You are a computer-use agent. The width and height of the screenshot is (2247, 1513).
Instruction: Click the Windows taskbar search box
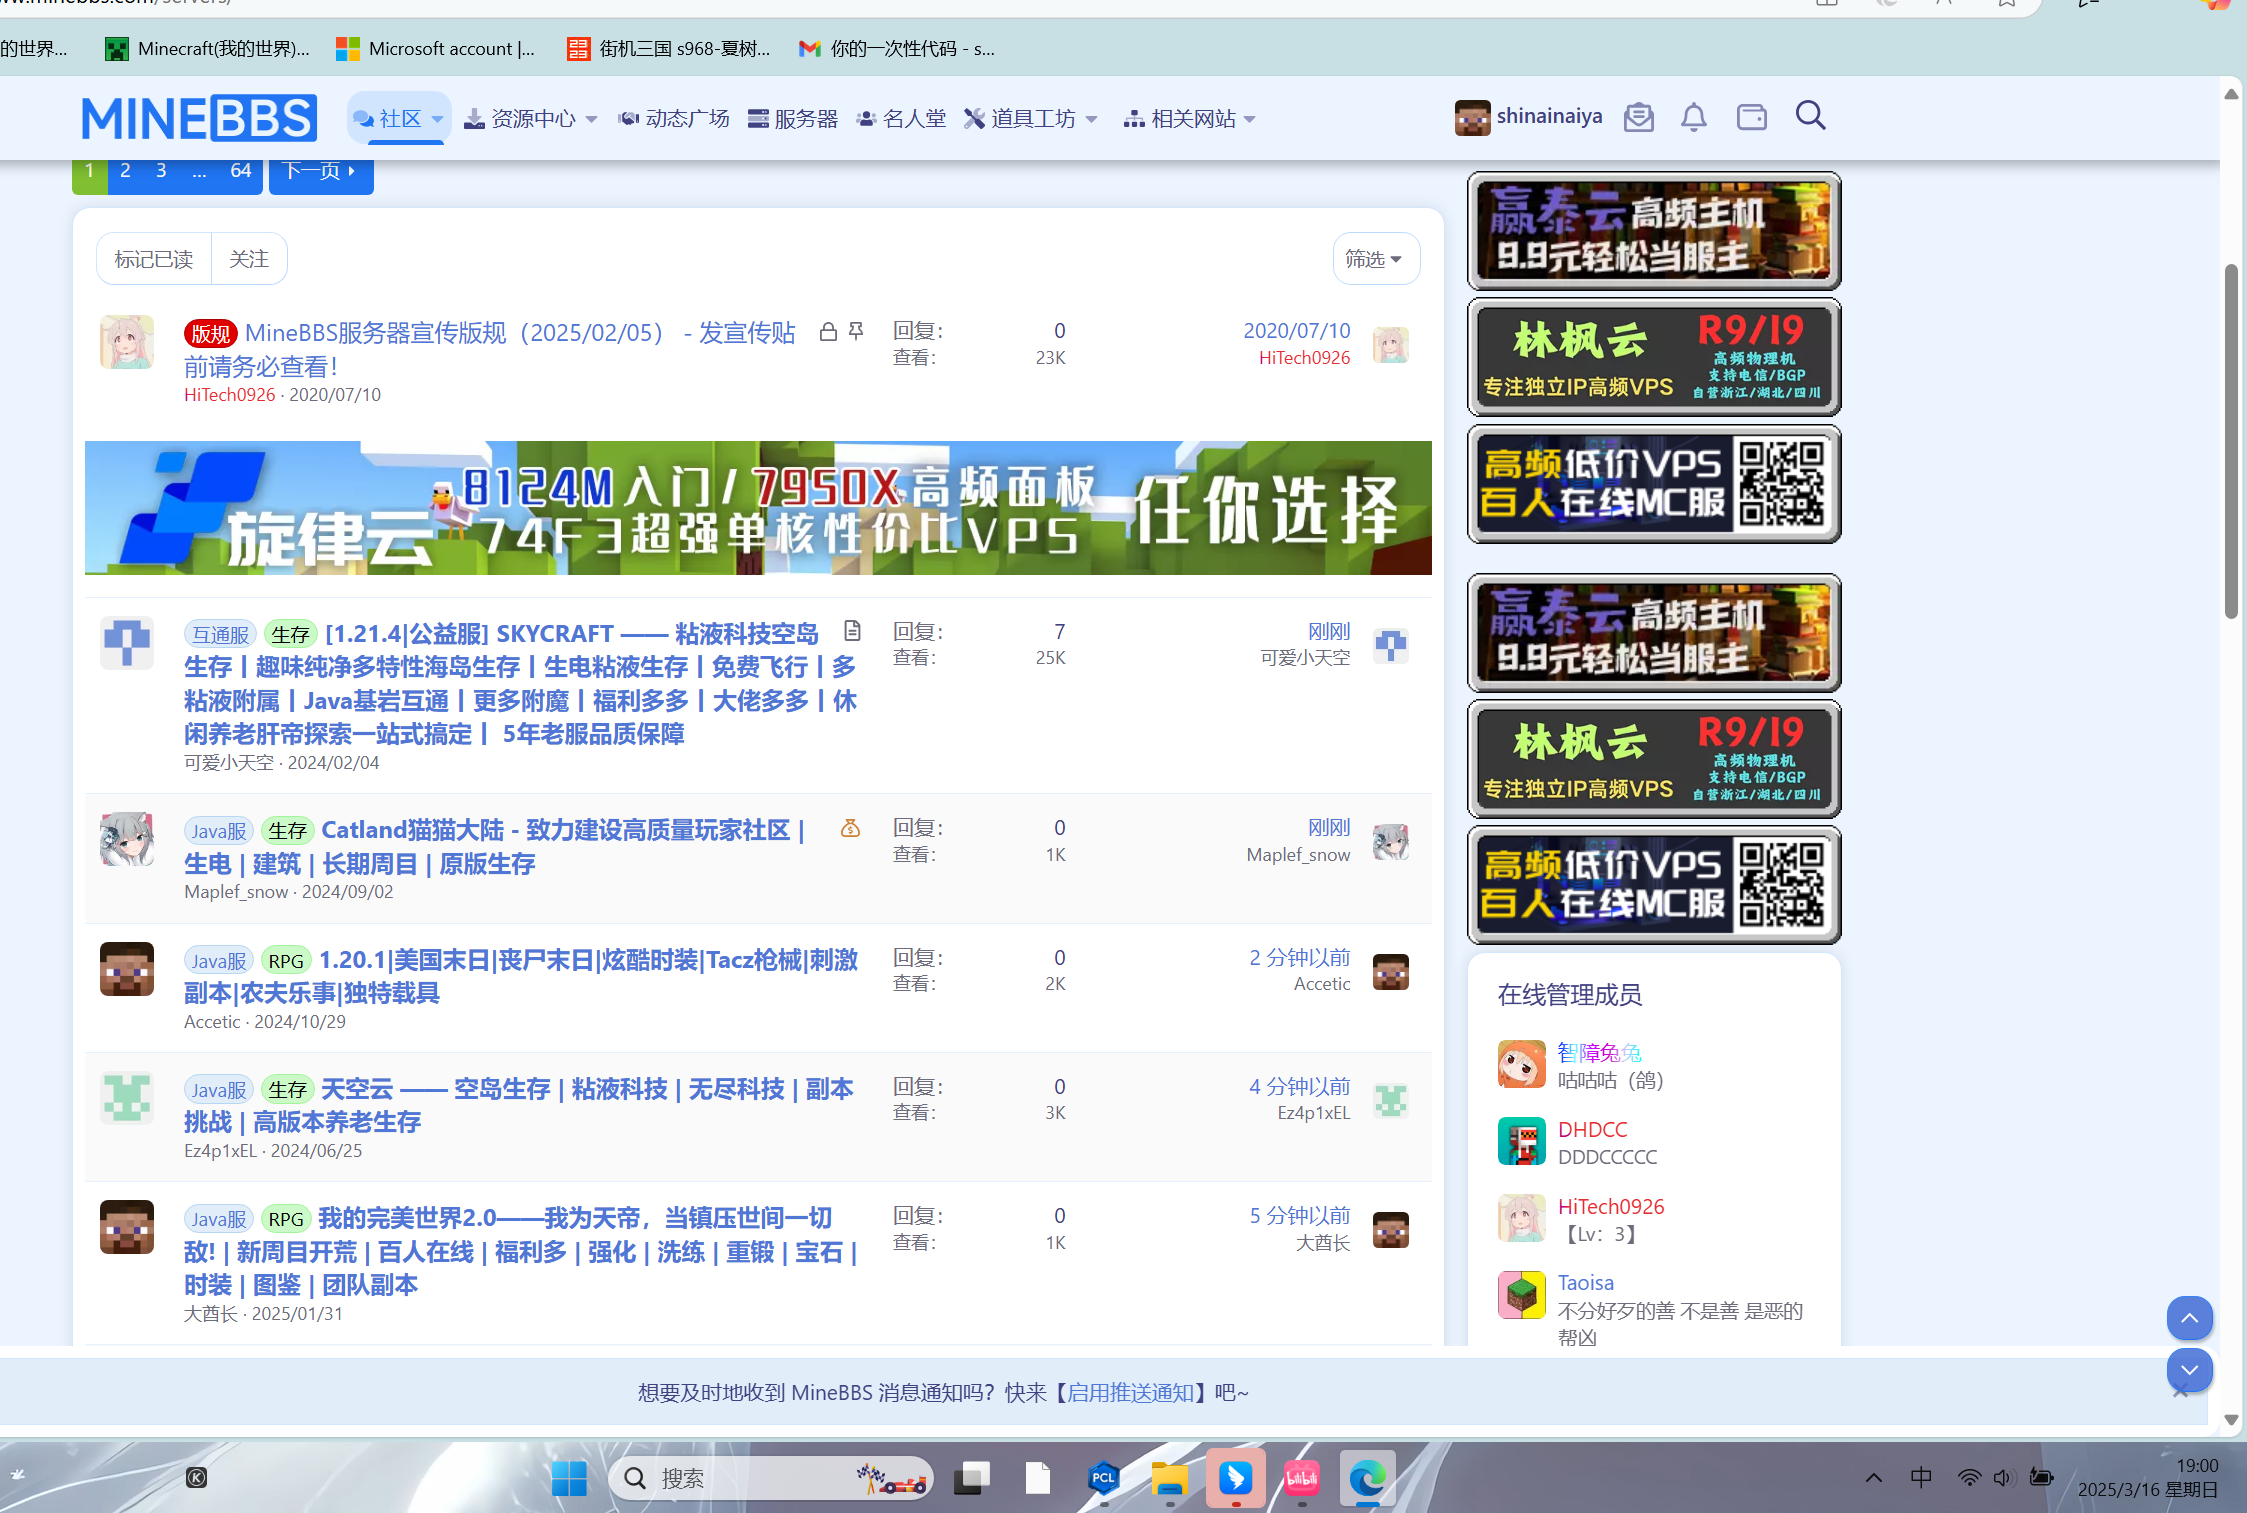(771, 1478)
